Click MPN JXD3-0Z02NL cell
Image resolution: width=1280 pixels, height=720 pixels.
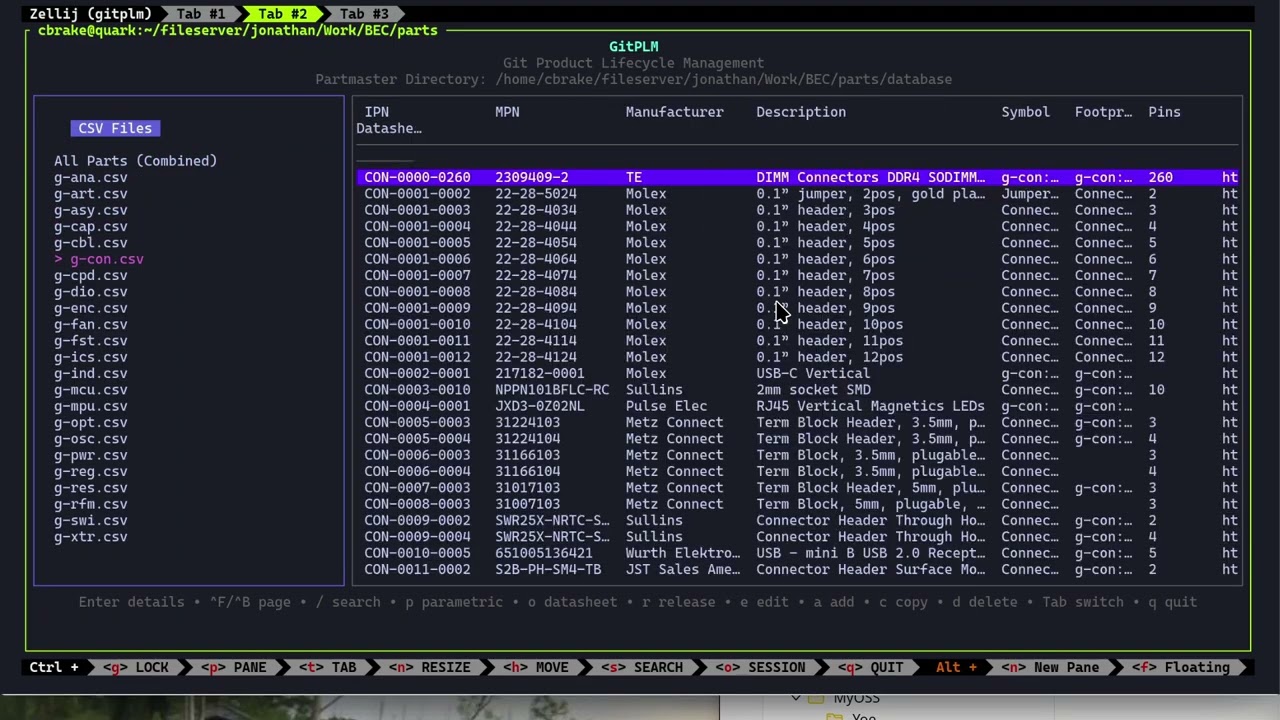click(539, 406)
